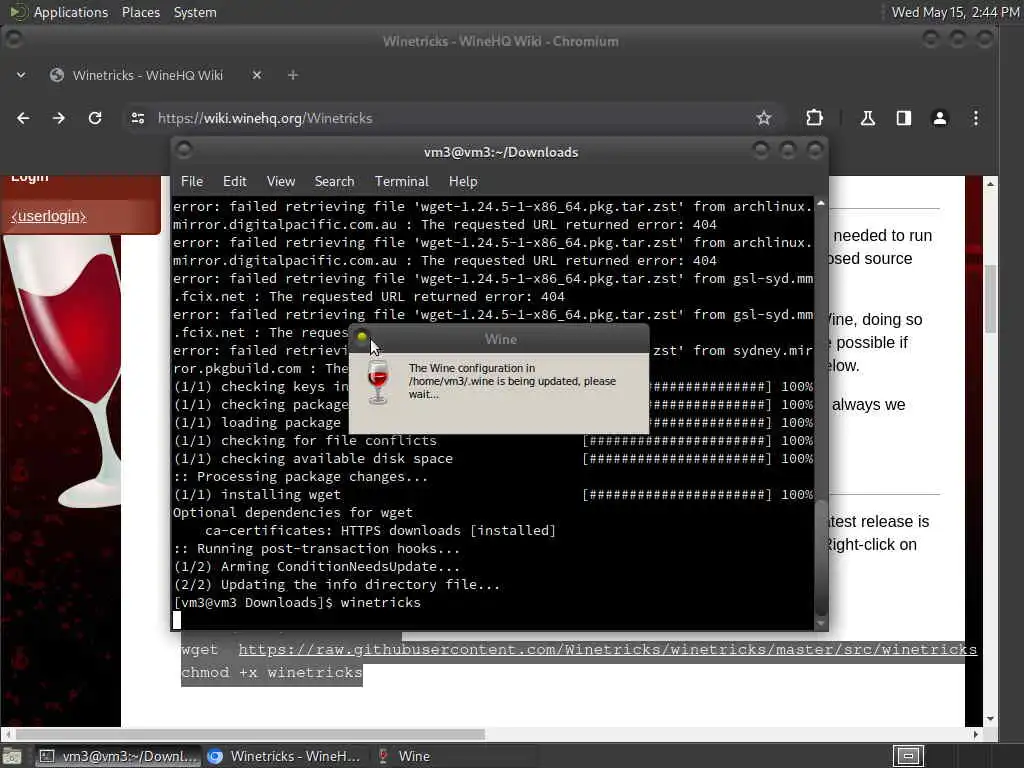Click the Wine glass logo image
The height and width of the screenshot is (768, 1024).
tap(62, 371)
